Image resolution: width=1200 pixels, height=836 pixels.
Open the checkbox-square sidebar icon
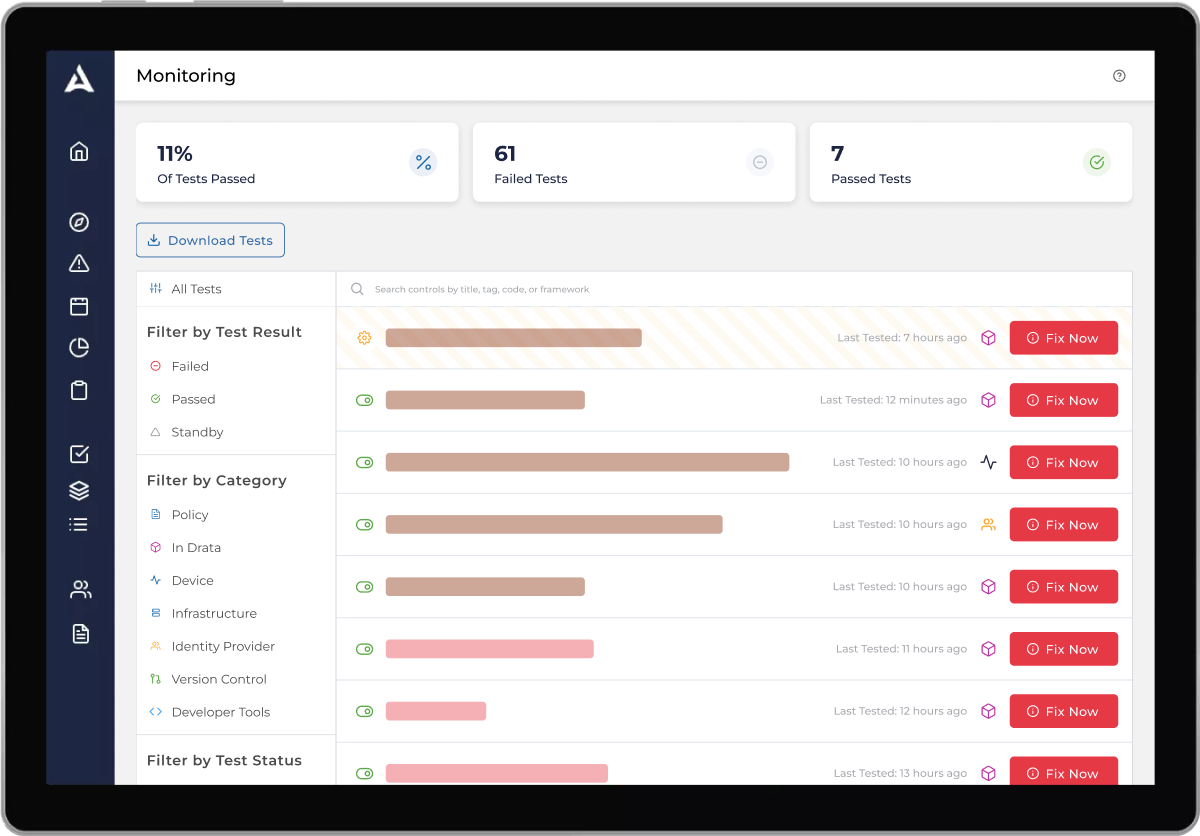pyautogui.click(x=79, y=454)
